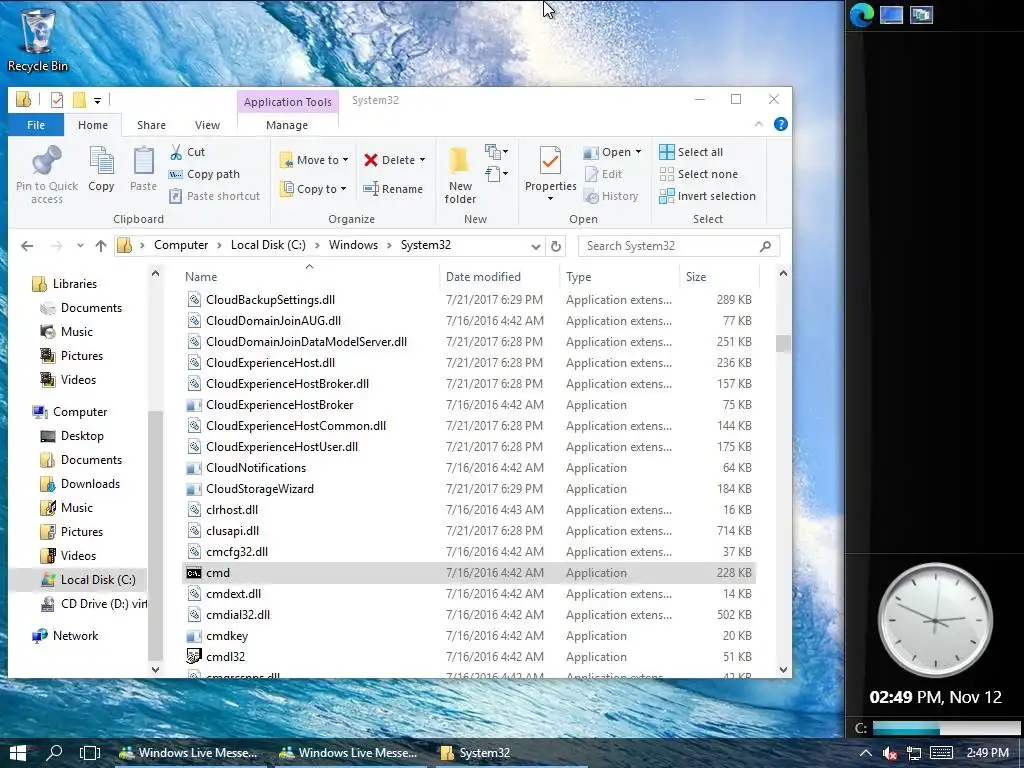Viewport: 1024px width, 768px height.
Task: Switch to the Share ribbon tab
Action: 151,125
